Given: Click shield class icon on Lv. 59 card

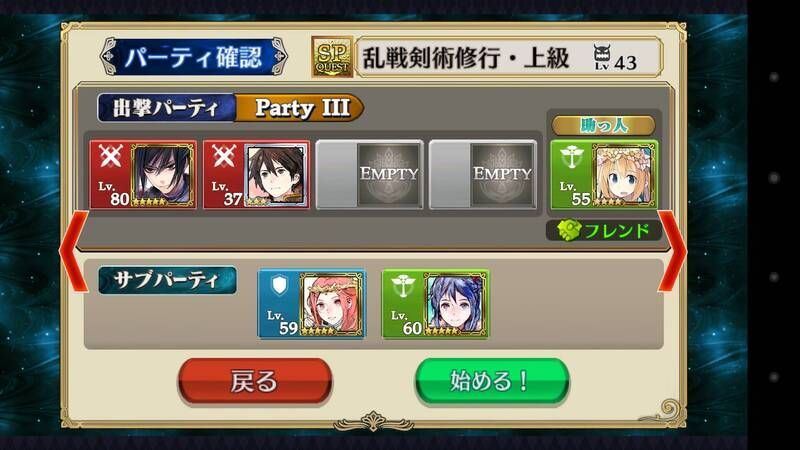Looking at the screenshot, I should pyautogui.click(x=279, y=286).
